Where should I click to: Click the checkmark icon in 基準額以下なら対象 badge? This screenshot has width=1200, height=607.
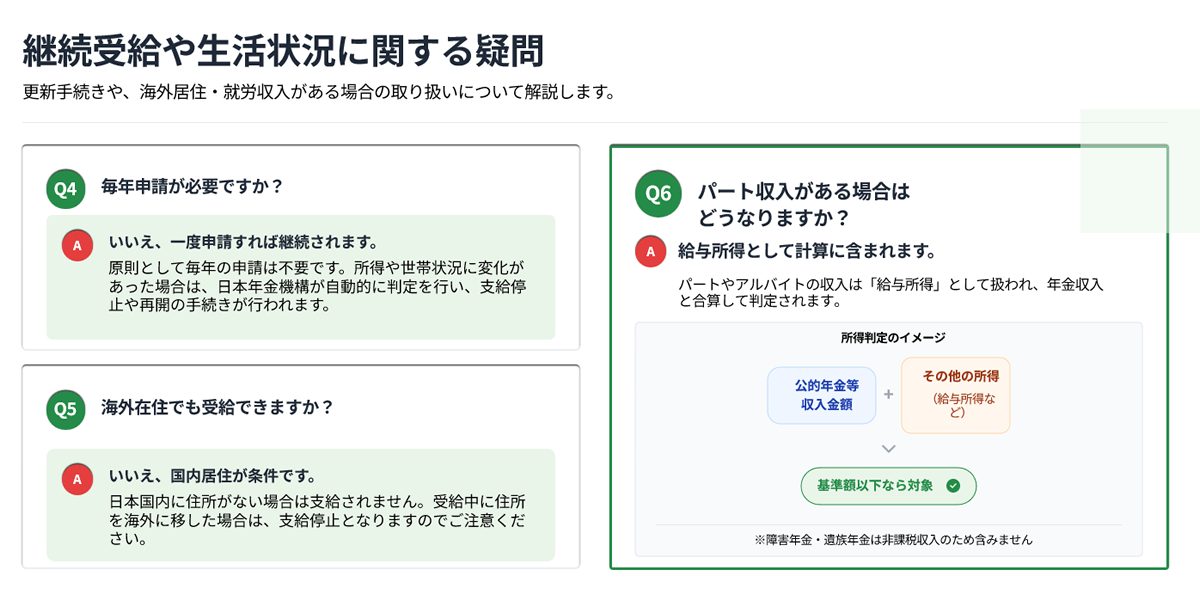tap(953, 486)
